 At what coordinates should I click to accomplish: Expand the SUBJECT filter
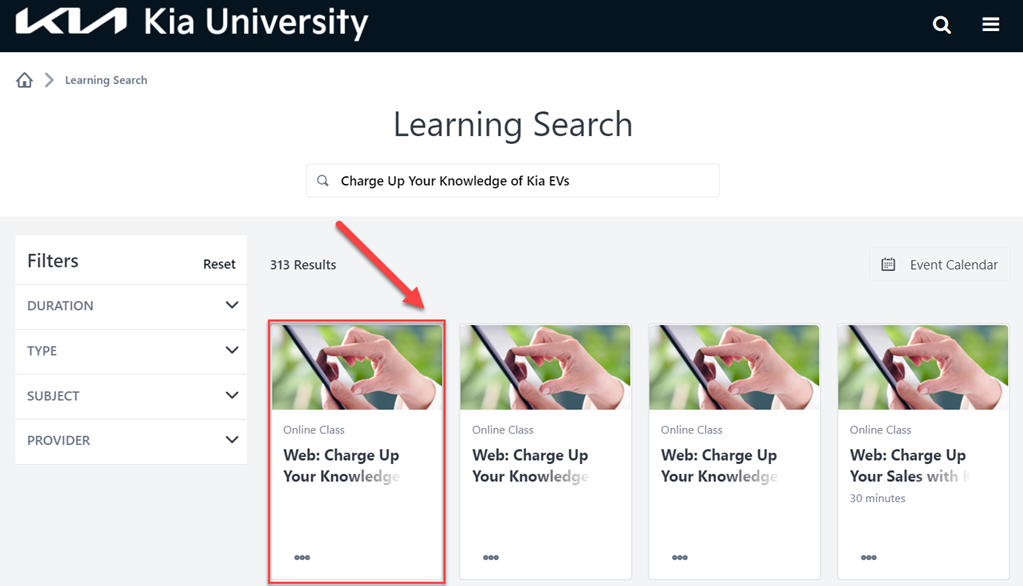tap(131, 395)
